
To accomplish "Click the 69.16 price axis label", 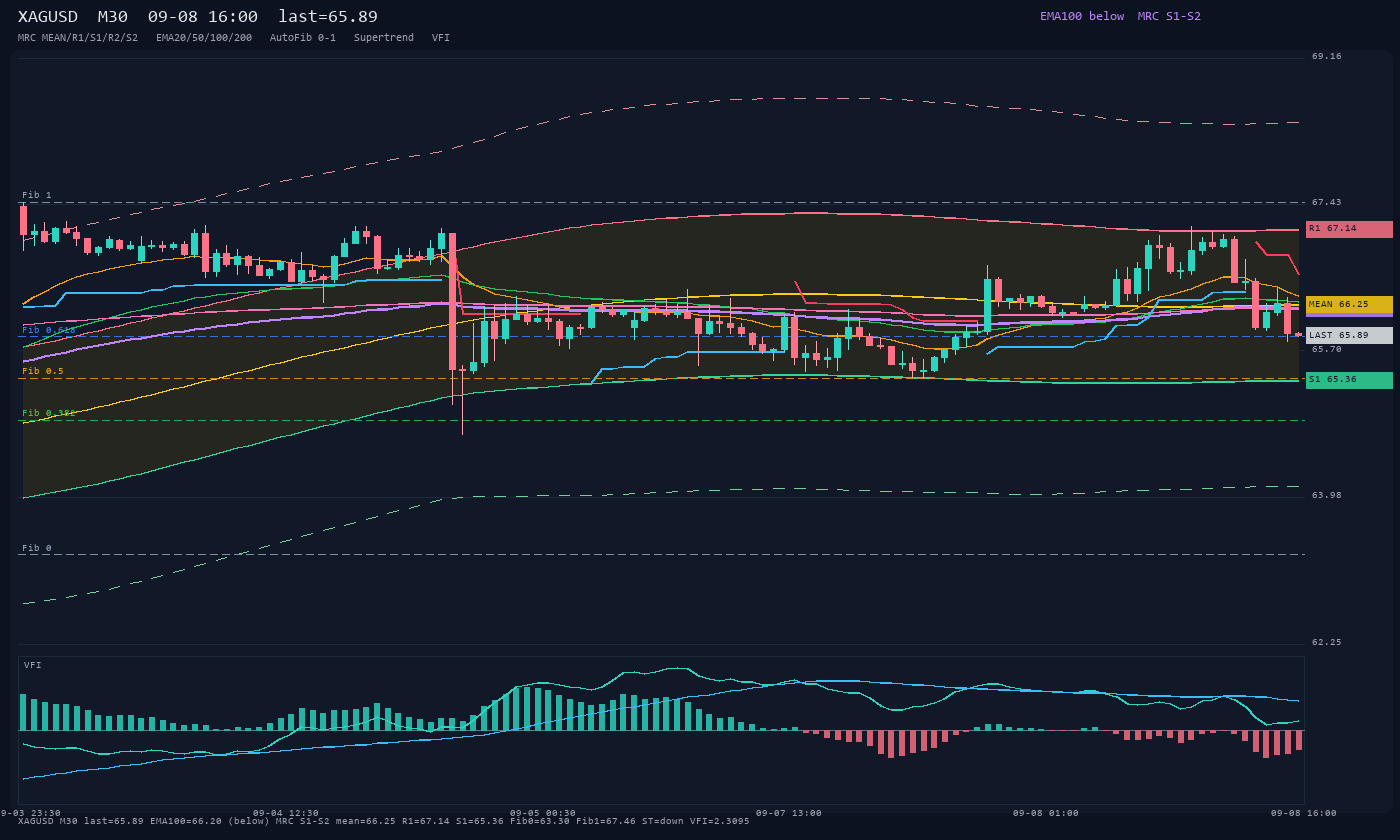I will [1327, 57].
